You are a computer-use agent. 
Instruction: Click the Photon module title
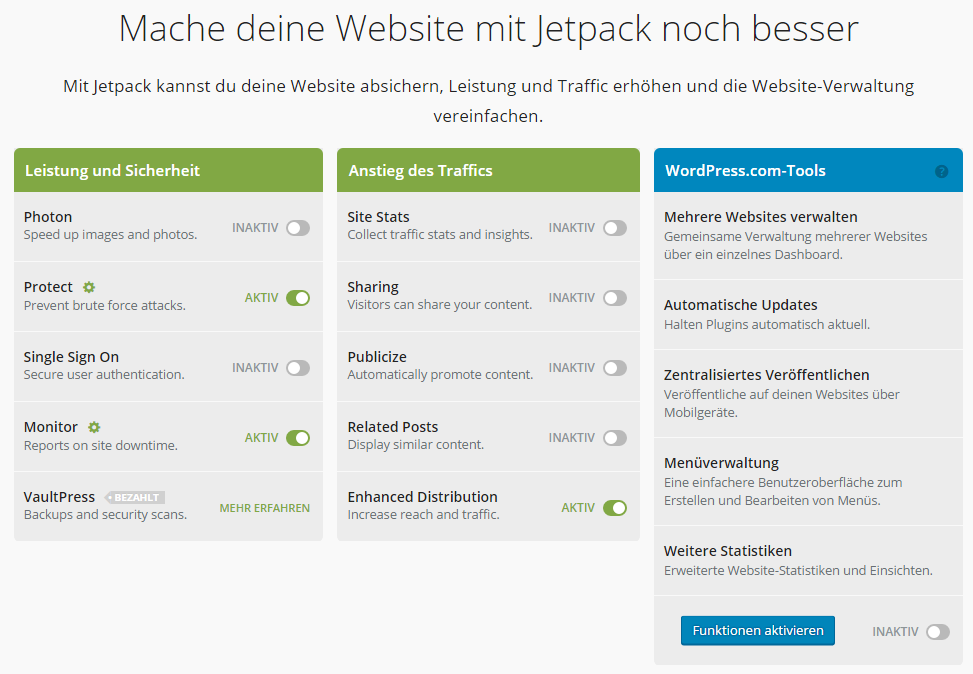coord(48,217)
